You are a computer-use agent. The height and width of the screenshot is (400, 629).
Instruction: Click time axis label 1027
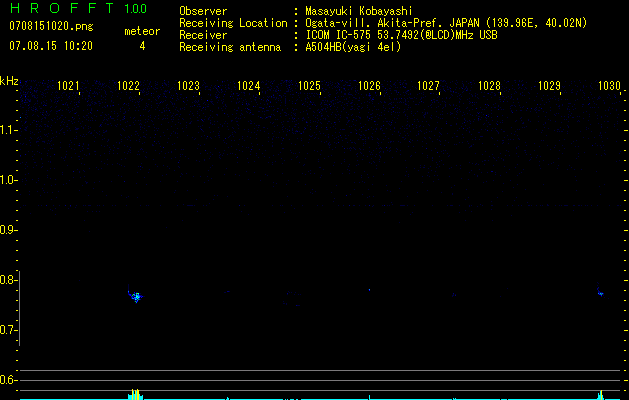(x=428, y=86)
